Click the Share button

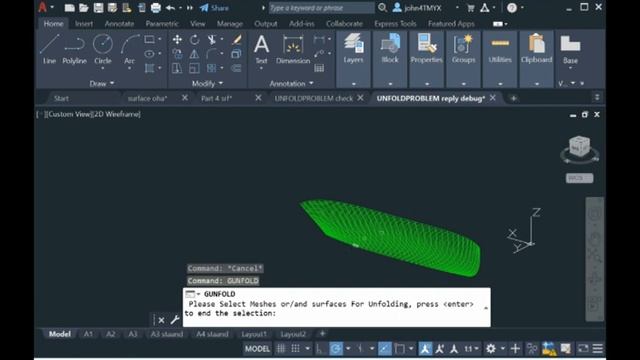[214, 8]
